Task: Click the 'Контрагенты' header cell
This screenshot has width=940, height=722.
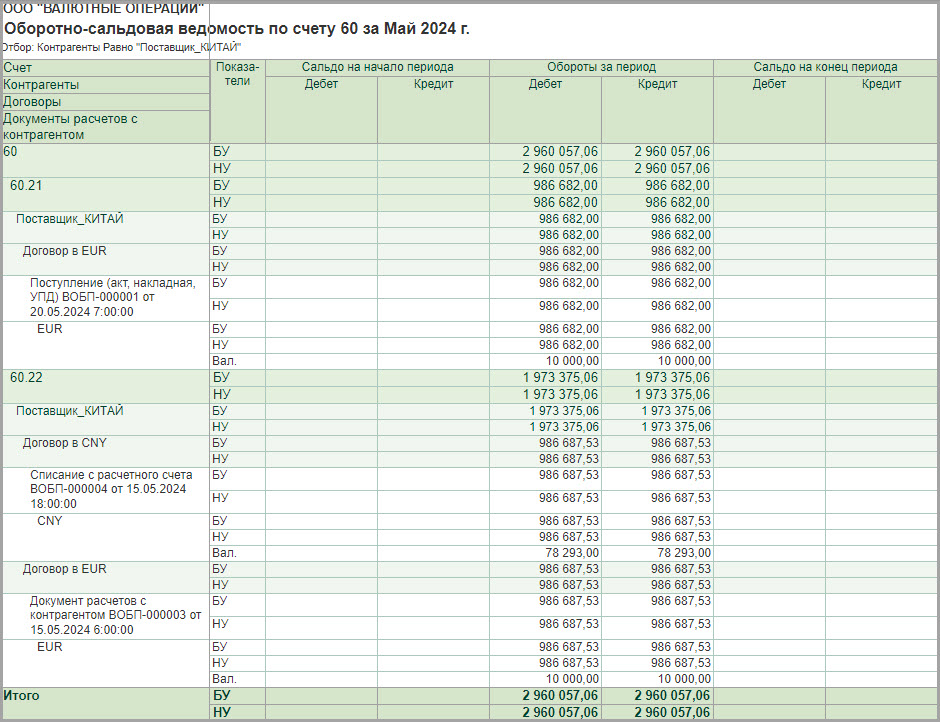Action: pos(106,85)
